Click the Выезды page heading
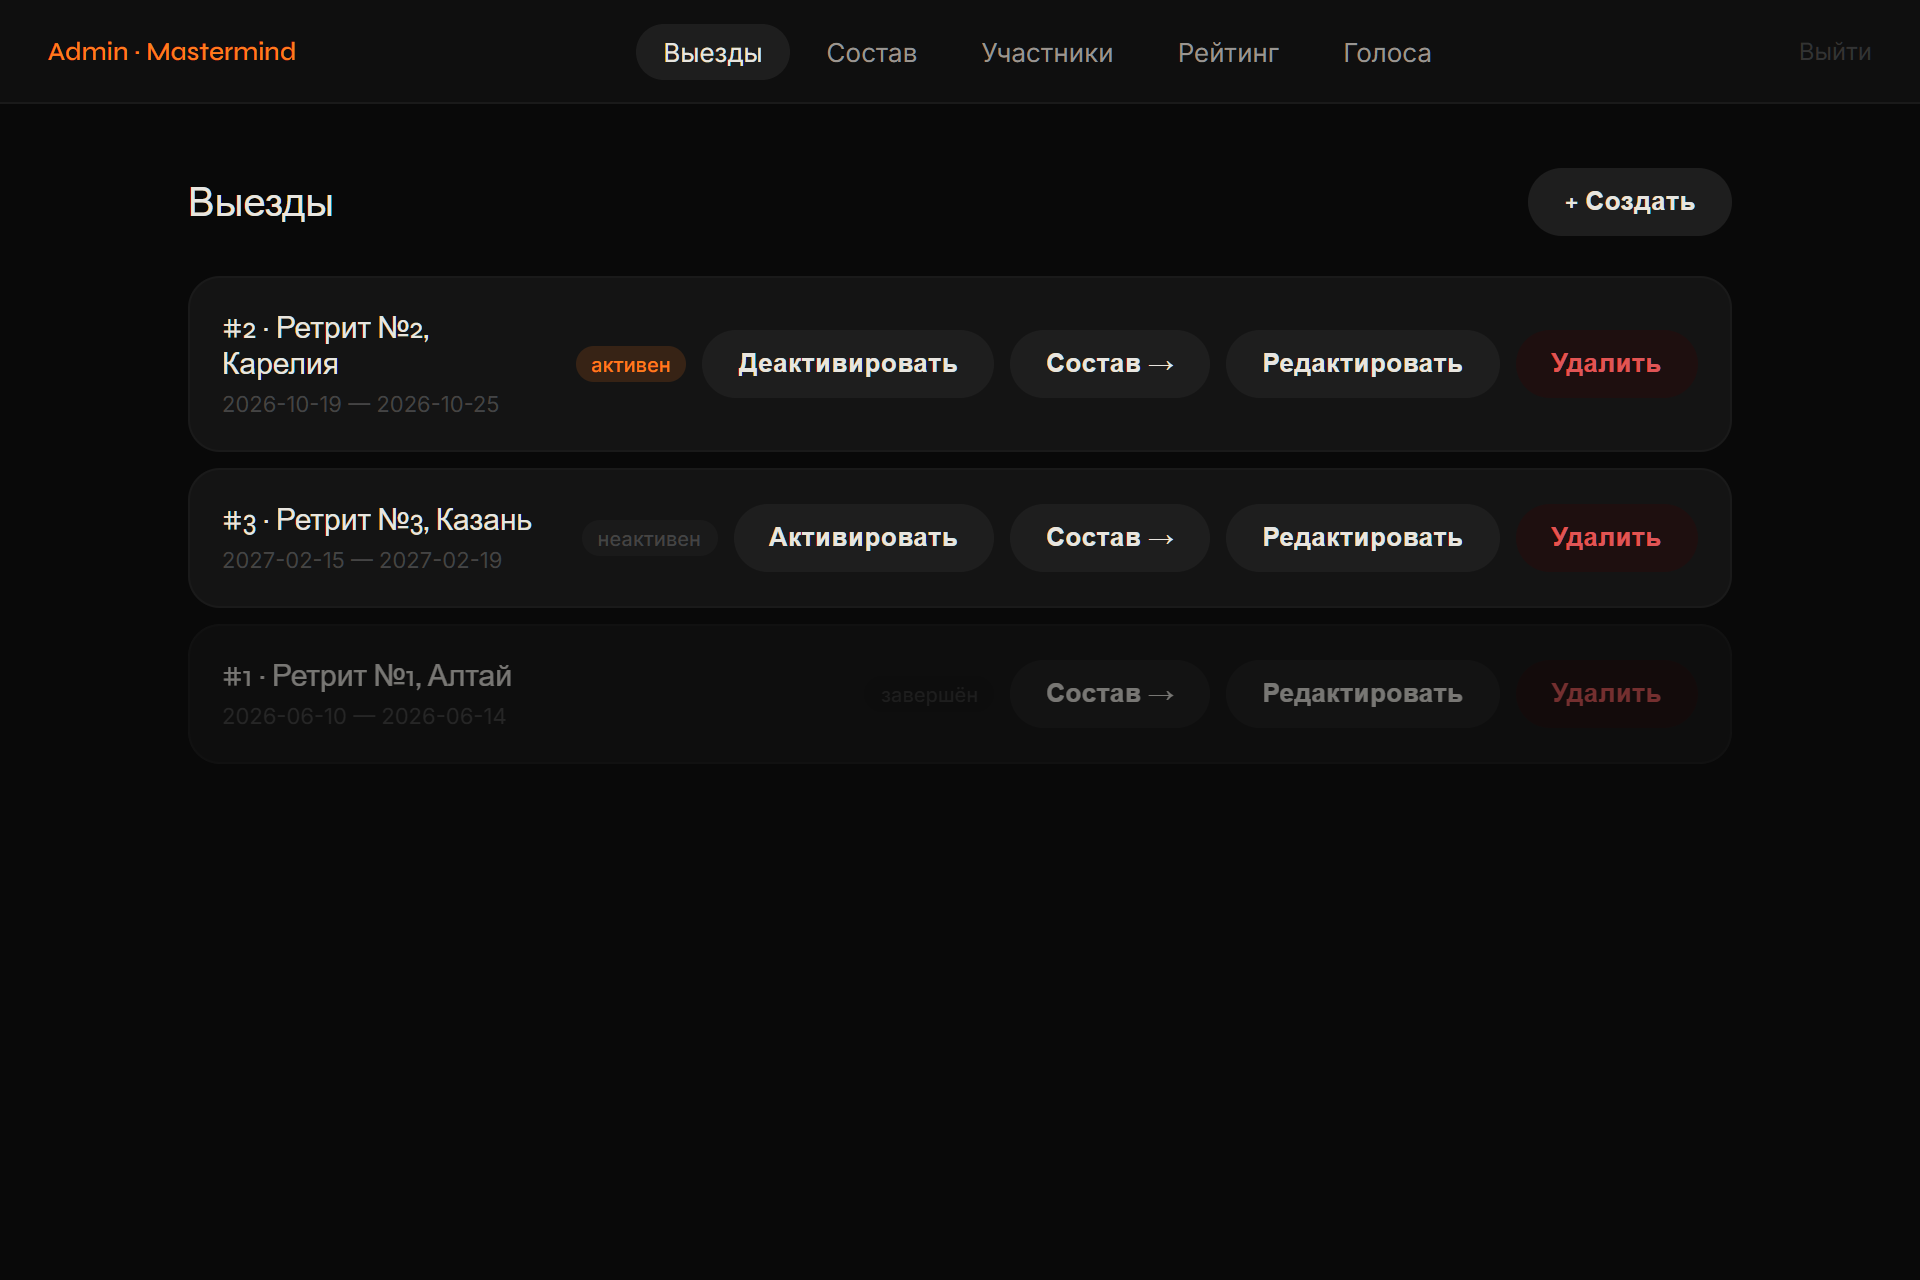The height and width of the screenshot is (1280, 1920). pos(261,203)
